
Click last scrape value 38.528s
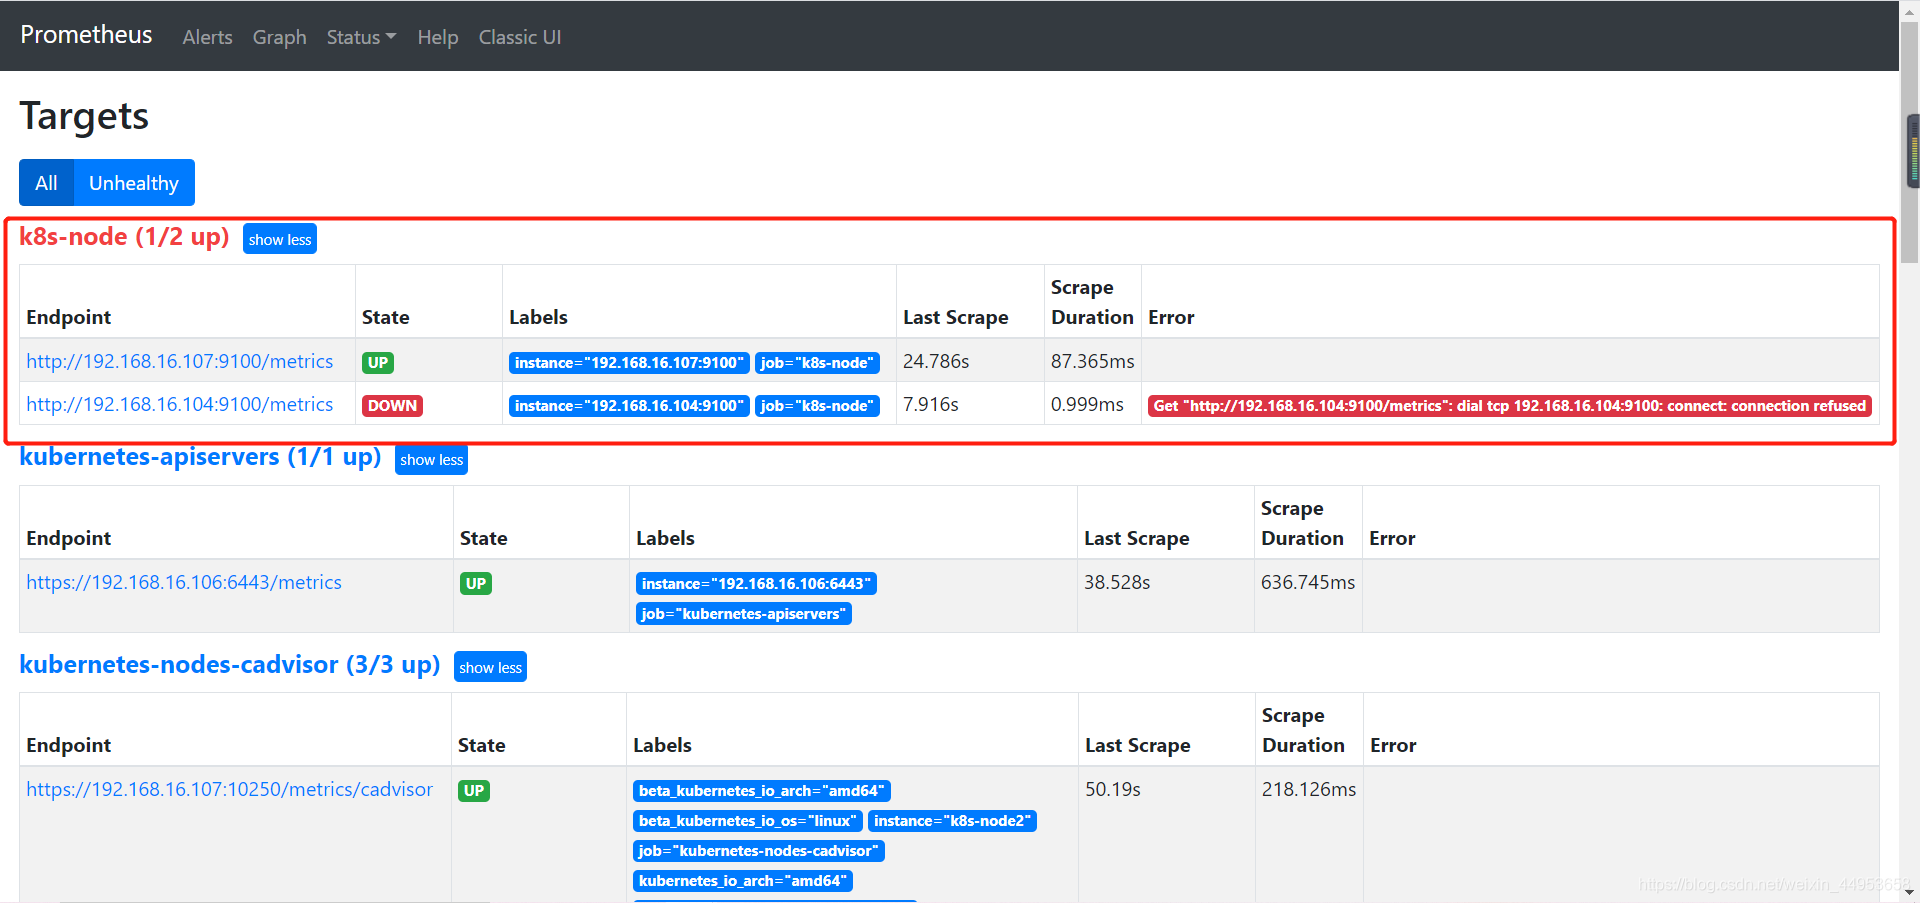pyautogui.click(x=1117, y=582)
